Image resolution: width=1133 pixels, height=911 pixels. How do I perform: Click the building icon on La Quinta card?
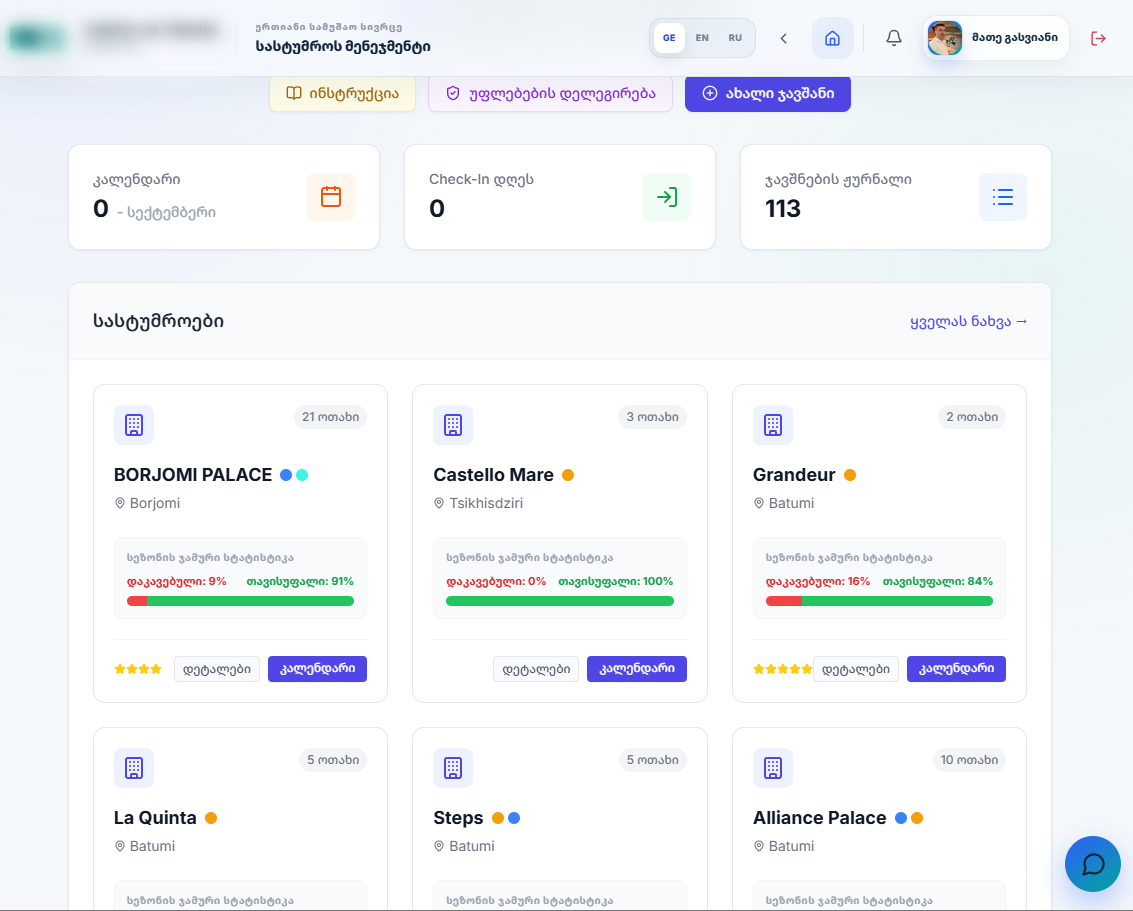134,768
